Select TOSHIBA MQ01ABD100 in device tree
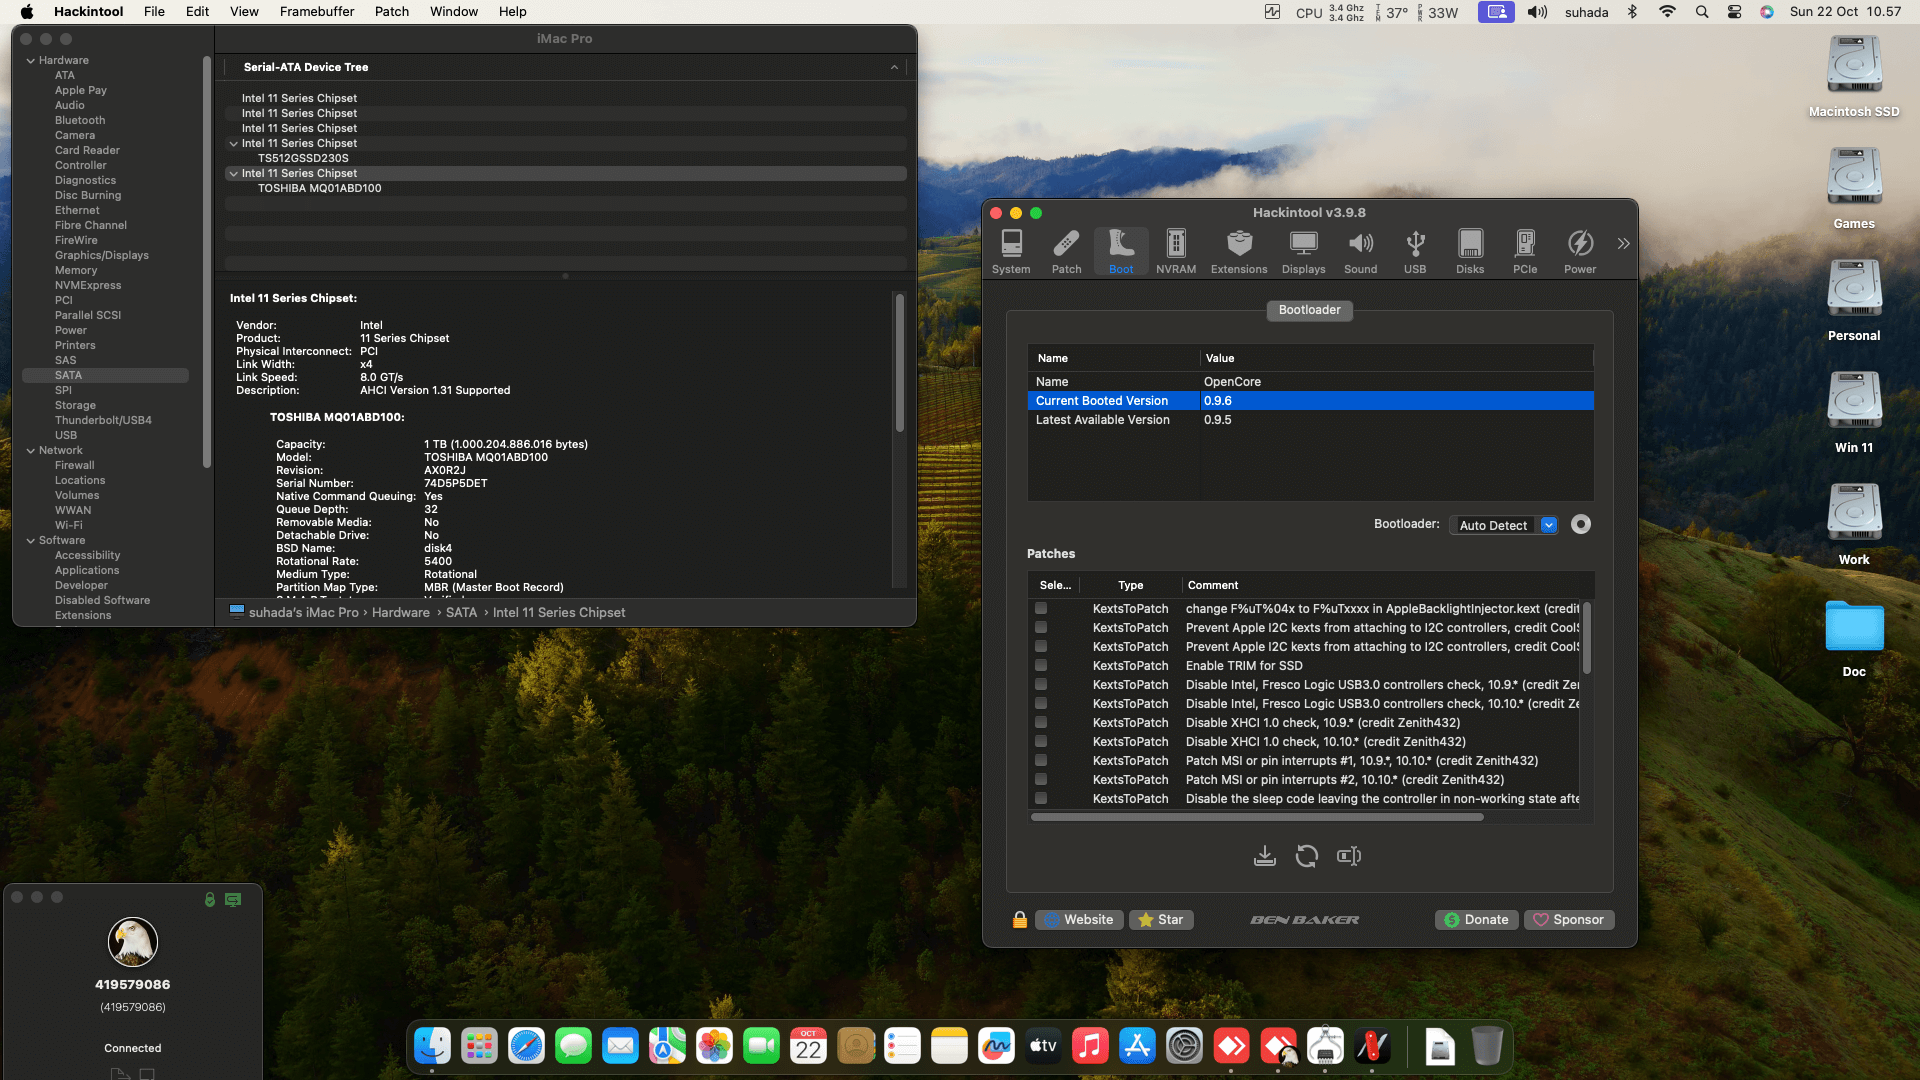The image size is (1920, 1080). tap(319, 188)
